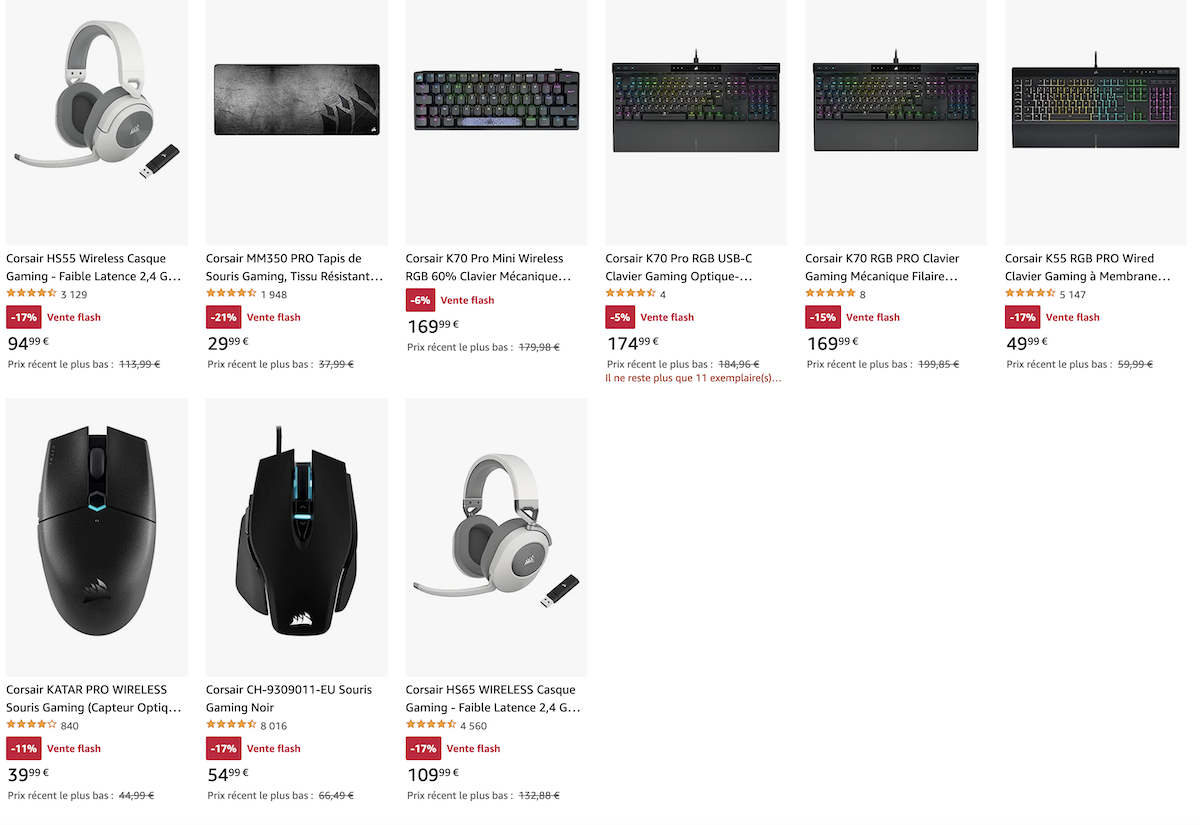This screenshot has width=1200, height=825.
Task: Click the 8 016 reviews count
Action: 274,726
